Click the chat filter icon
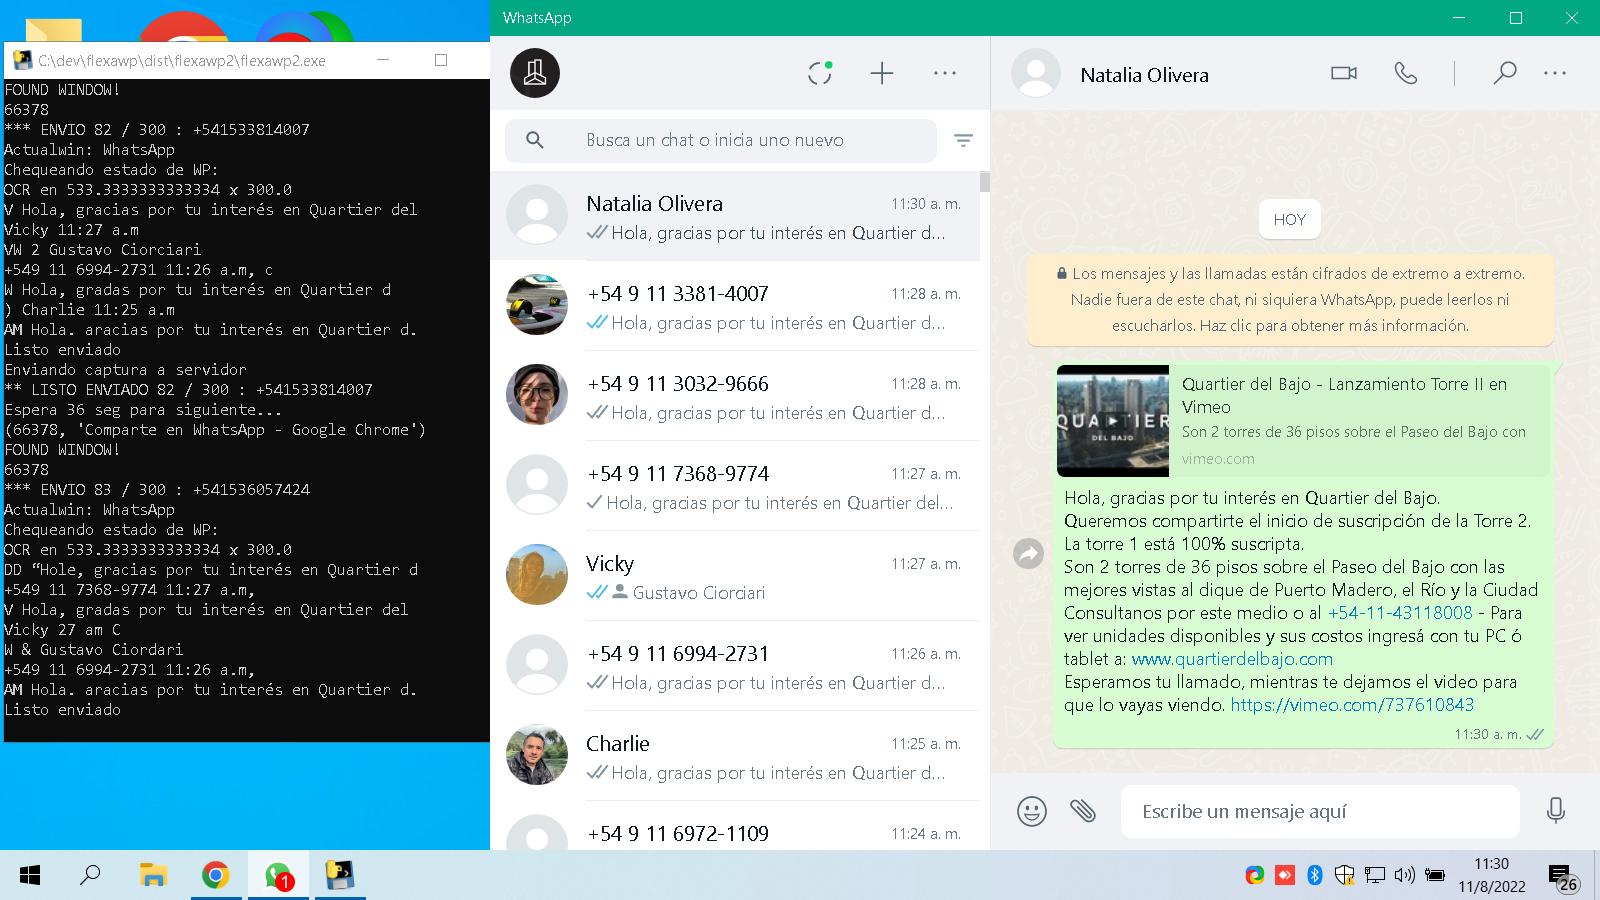Image resolution: width=1600 pixels, height=900 pixels. [x=963, y=141]
